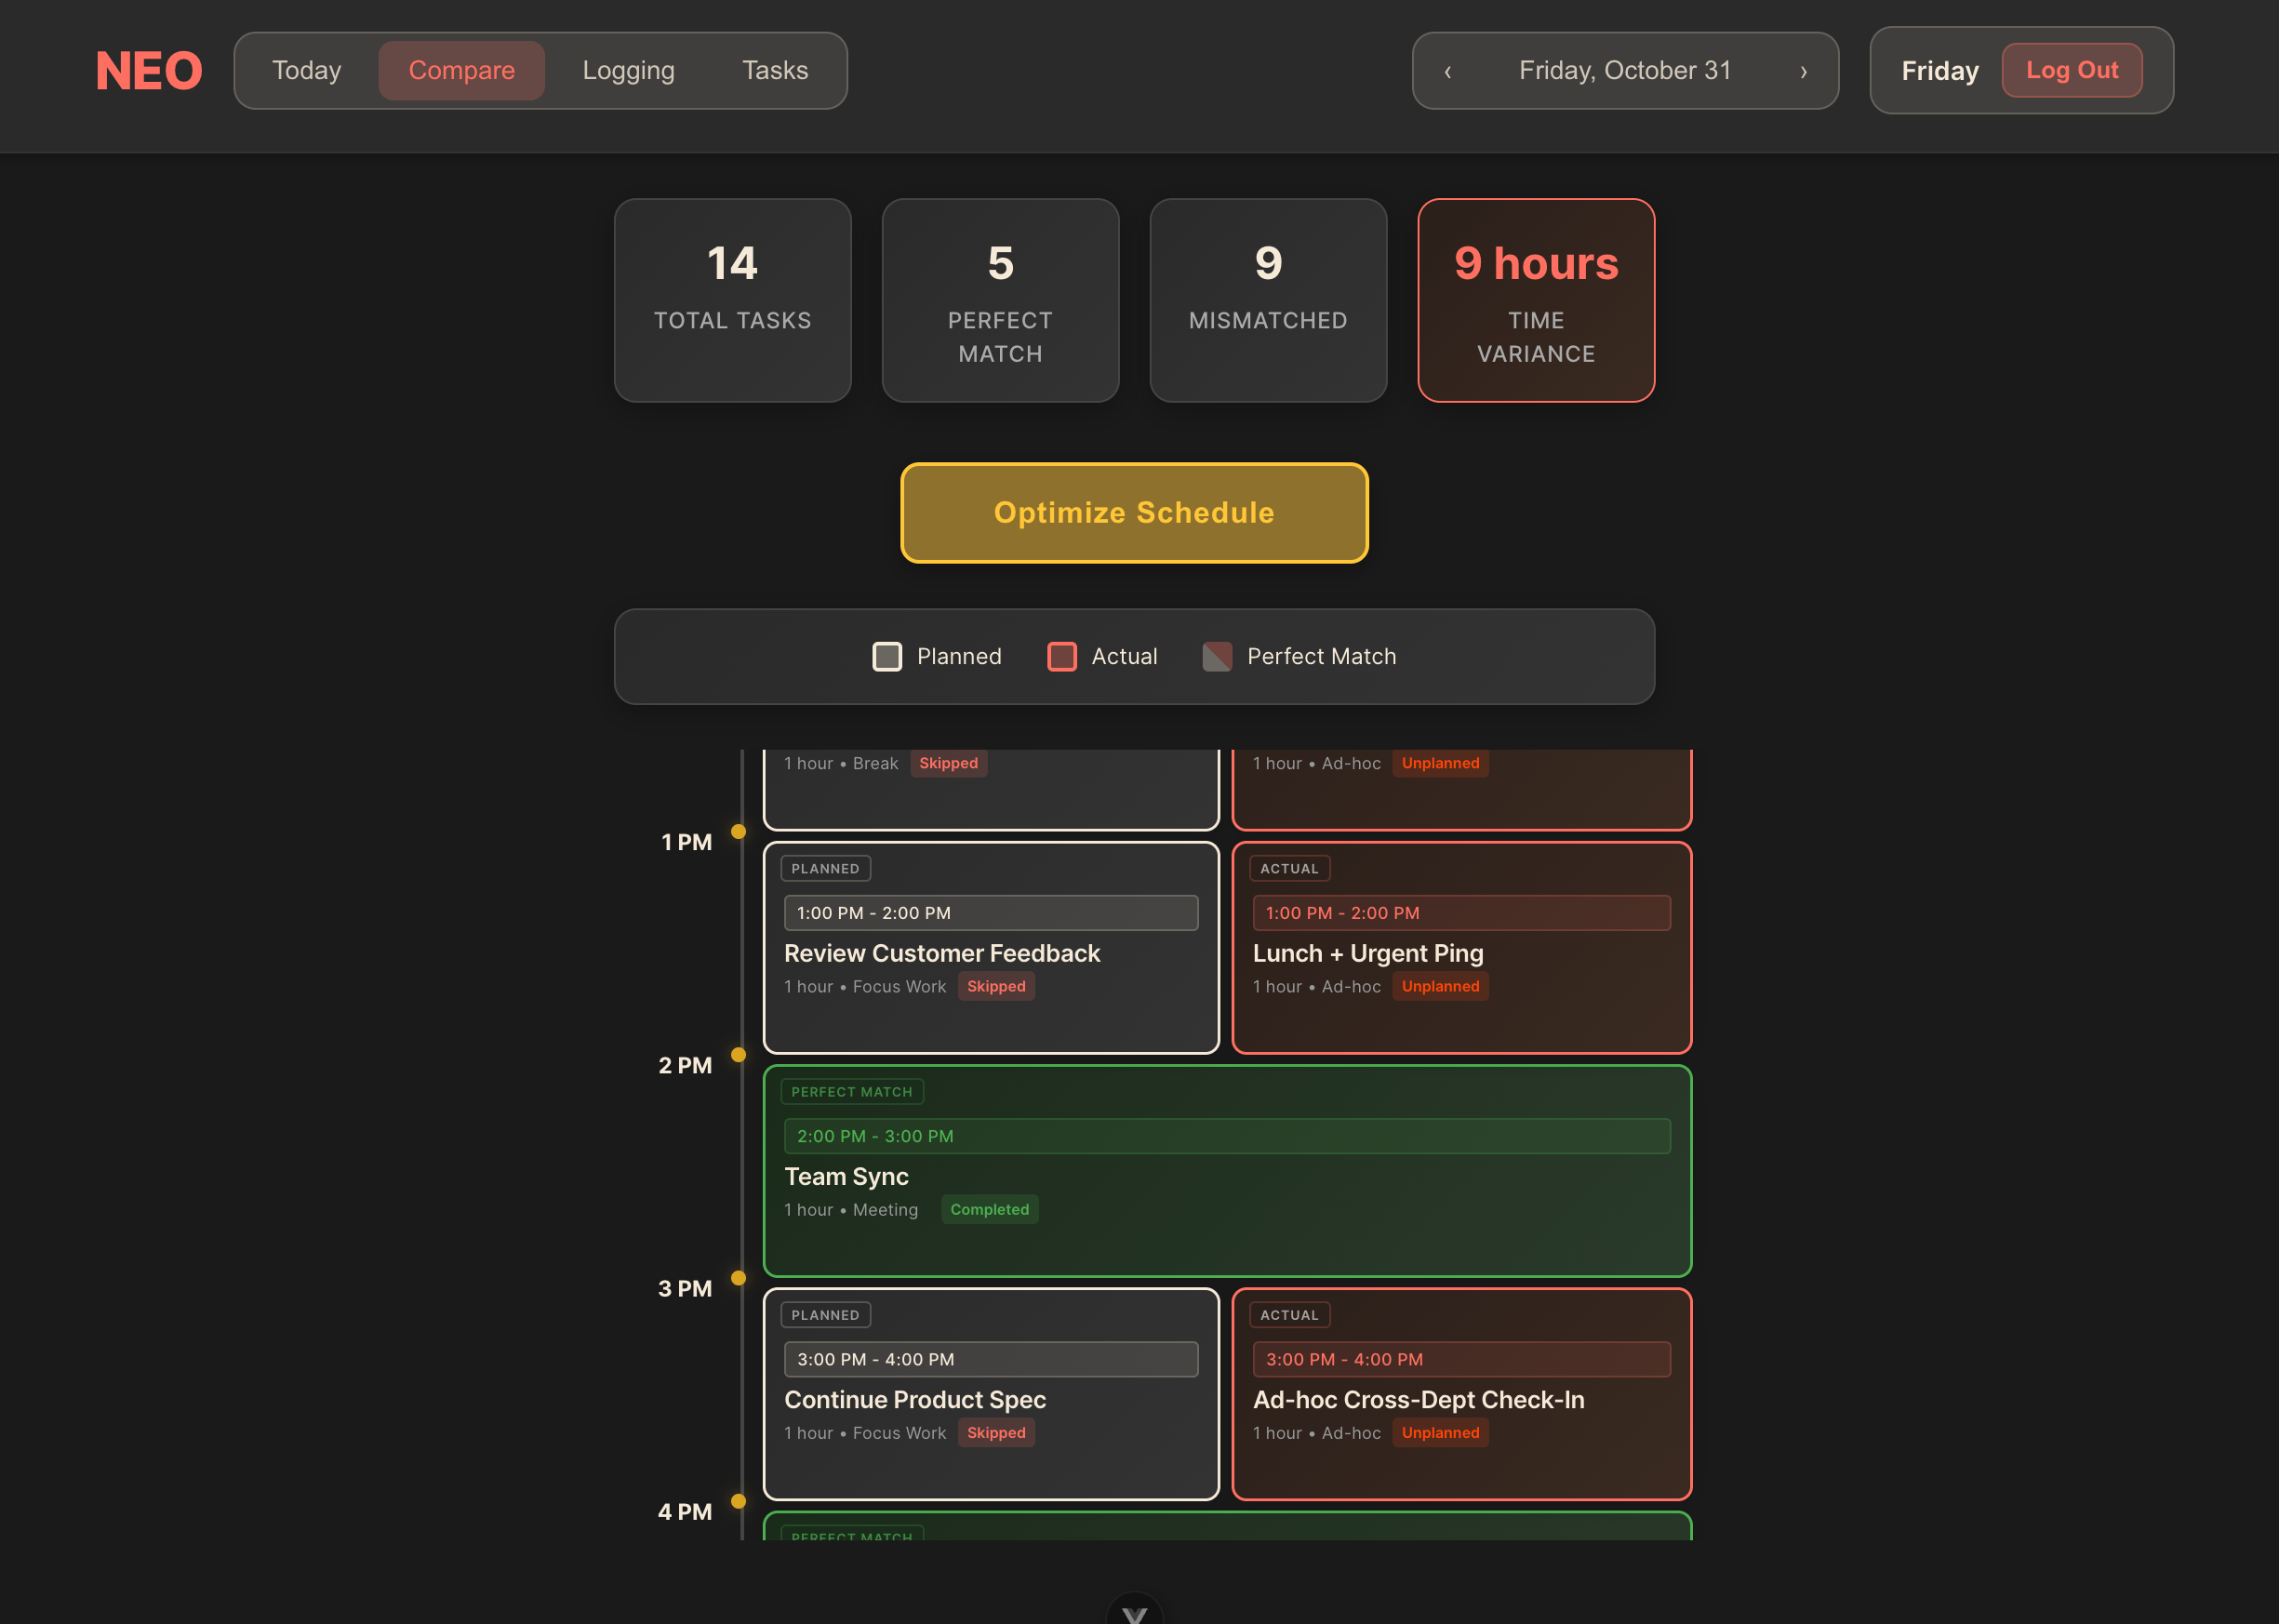Go to previous day arrow

pyautogui.click(x=1447, y=71)
